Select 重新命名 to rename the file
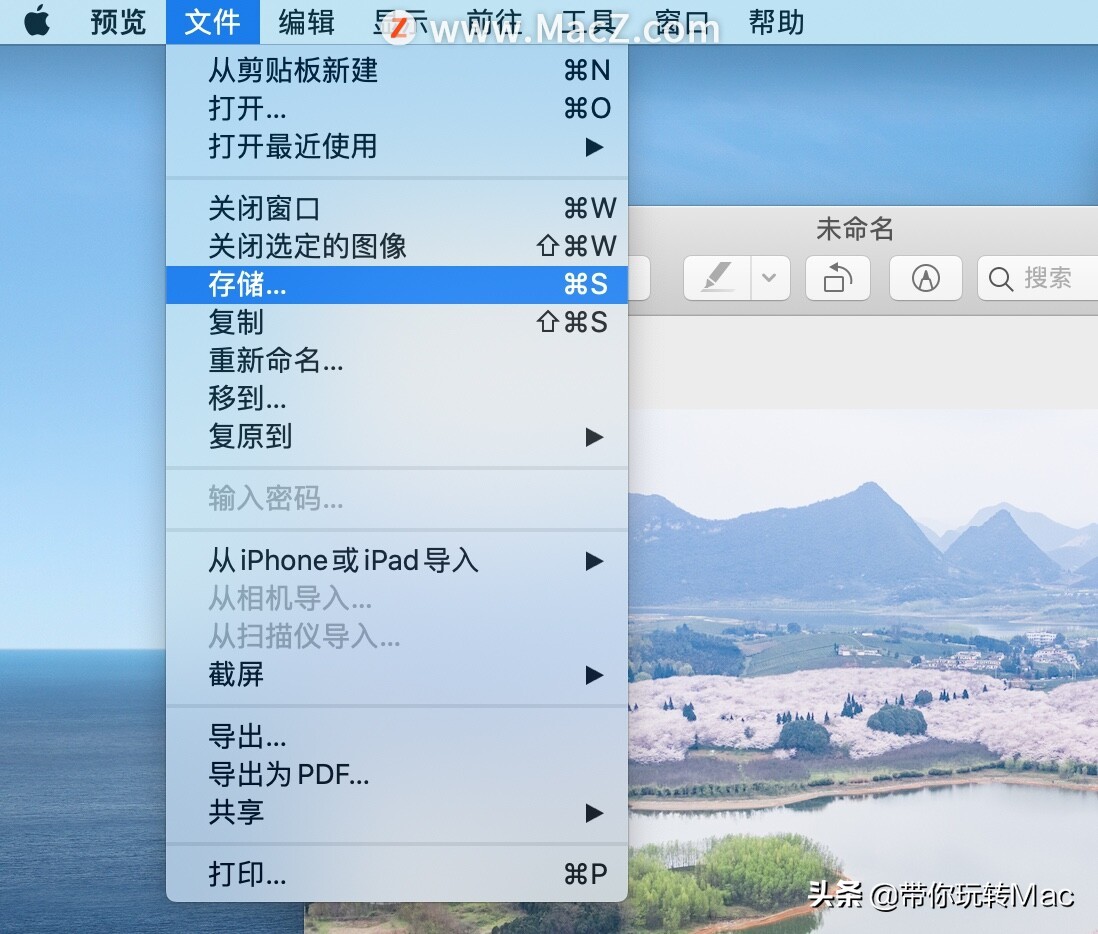This screenshot has height=934, width=1098. coord(277,361)
